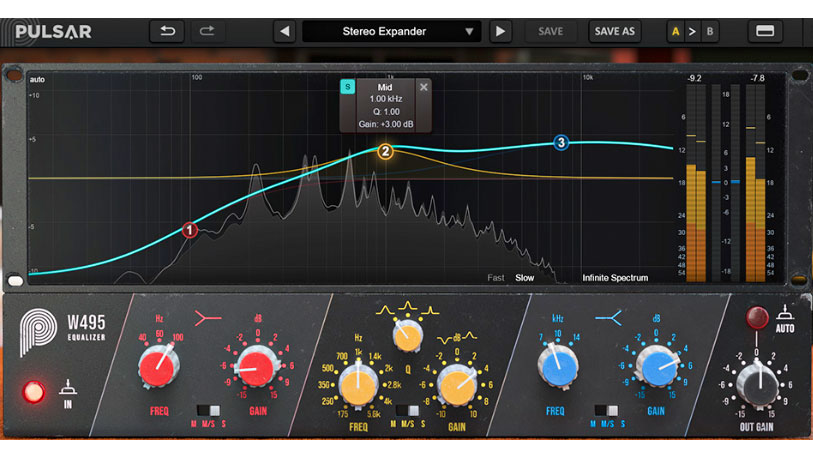The width and height of the screenshot is (813, 458).
Task: Select the B state slot
Action: (x=710, y=32)
